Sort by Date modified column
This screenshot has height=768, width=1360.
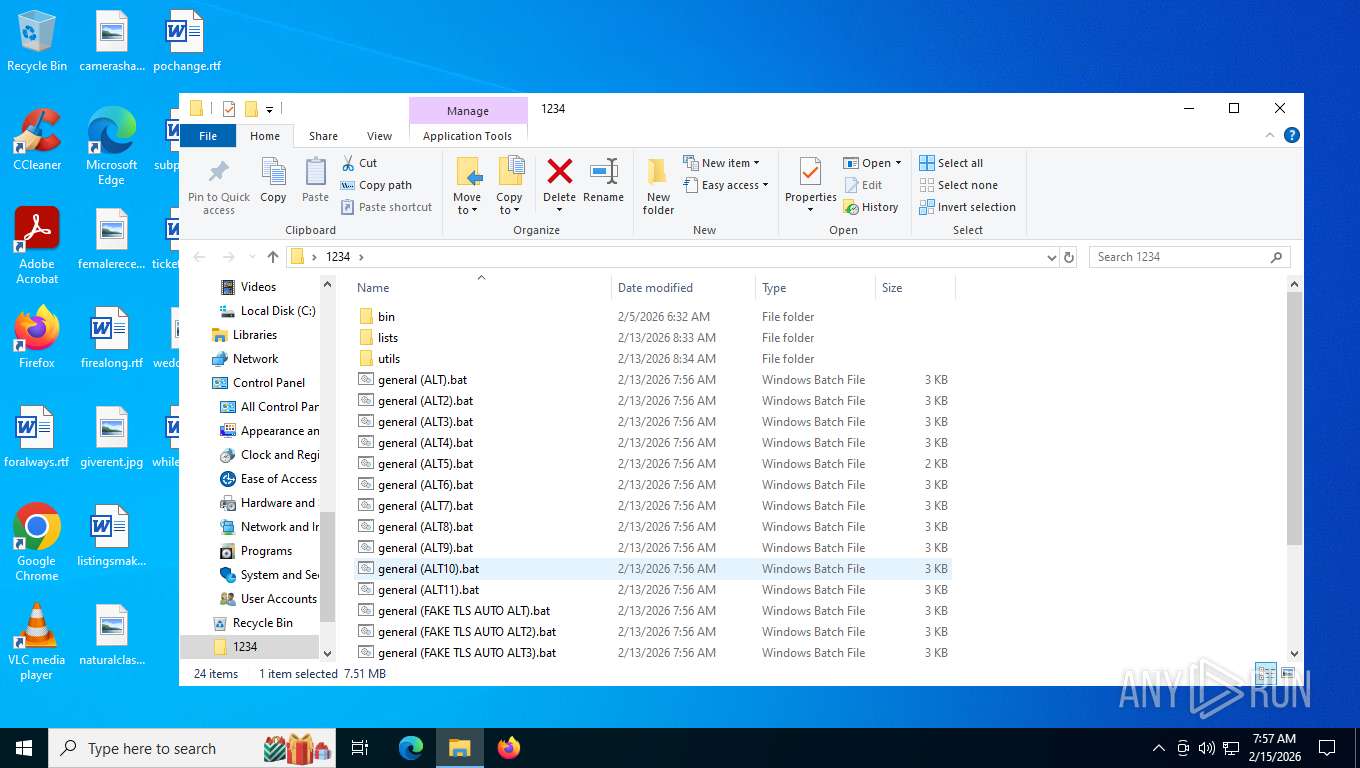click(683, 288)
